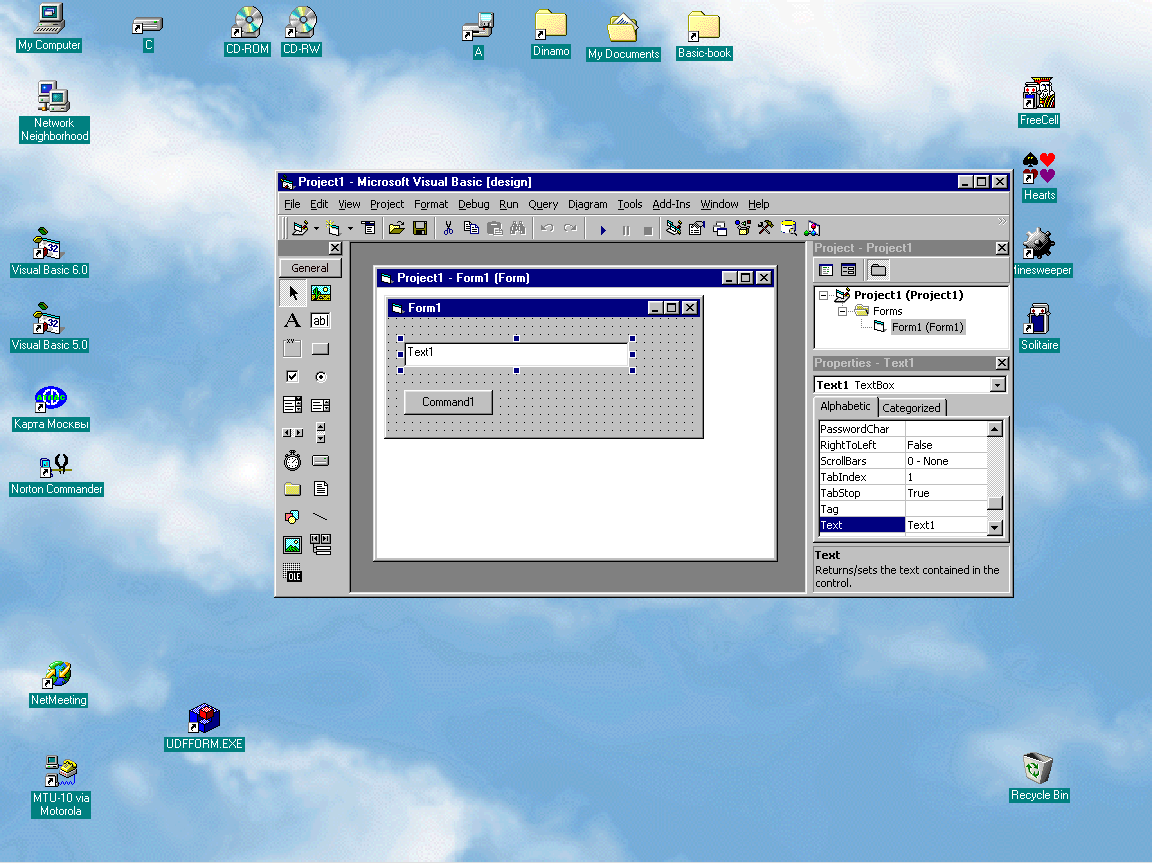Screen dimensions: 1152x864
Task: Select the OptionButton tool in the toolbox
Action: 320,376
